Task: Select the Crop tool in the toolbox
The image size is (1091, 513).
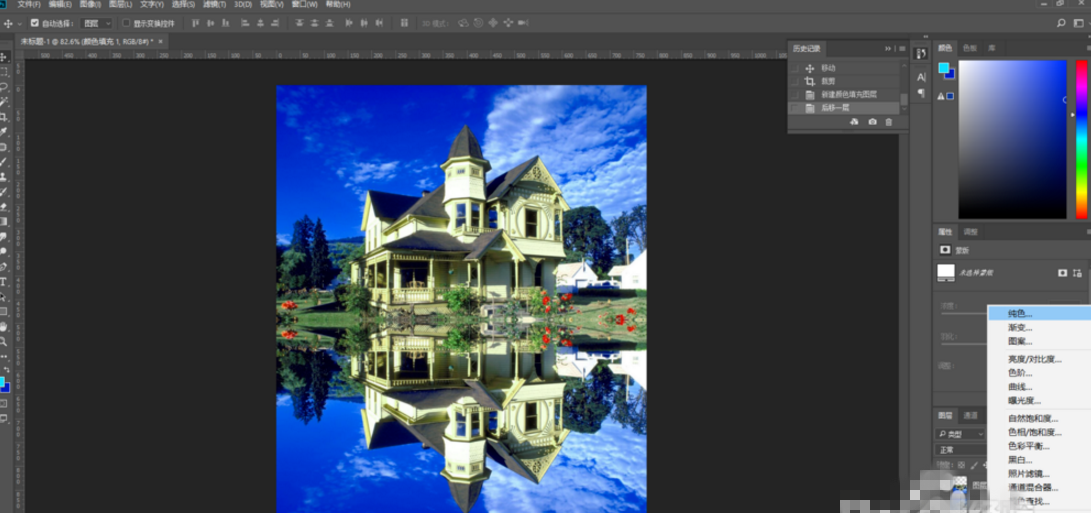Action: (5, 117)
